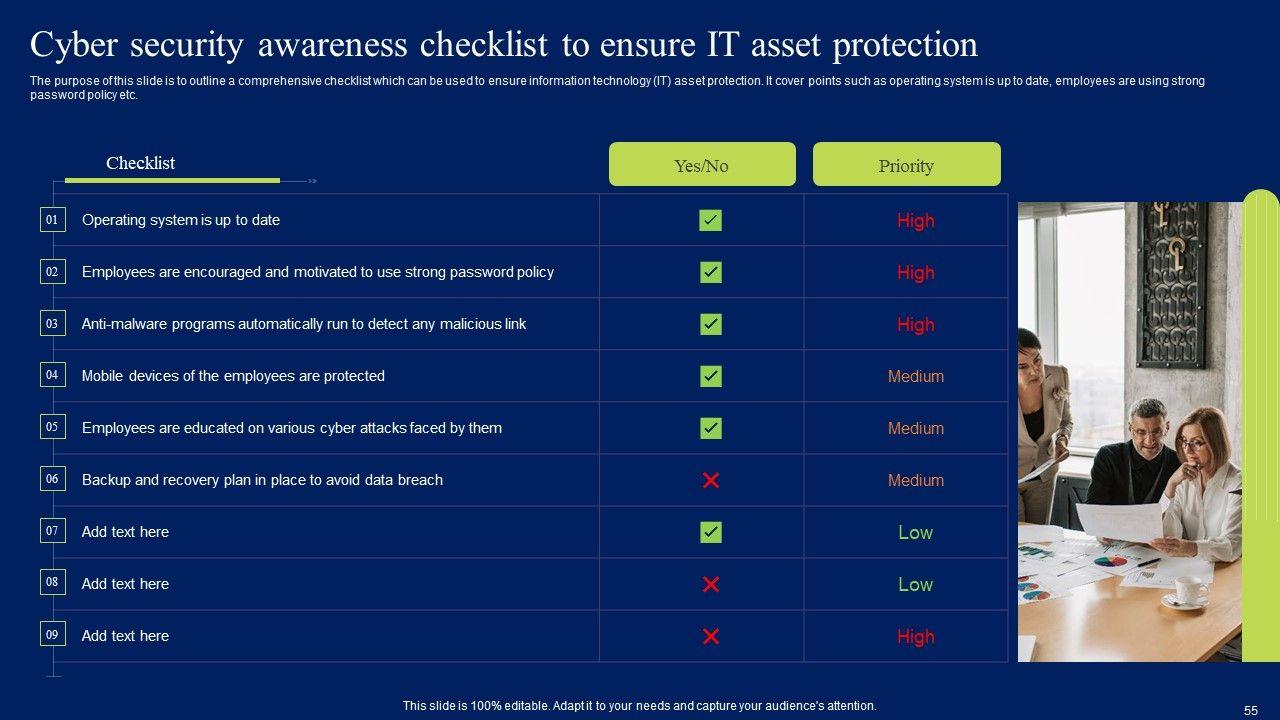Click the Low priority label in row 07

point(915,533)
